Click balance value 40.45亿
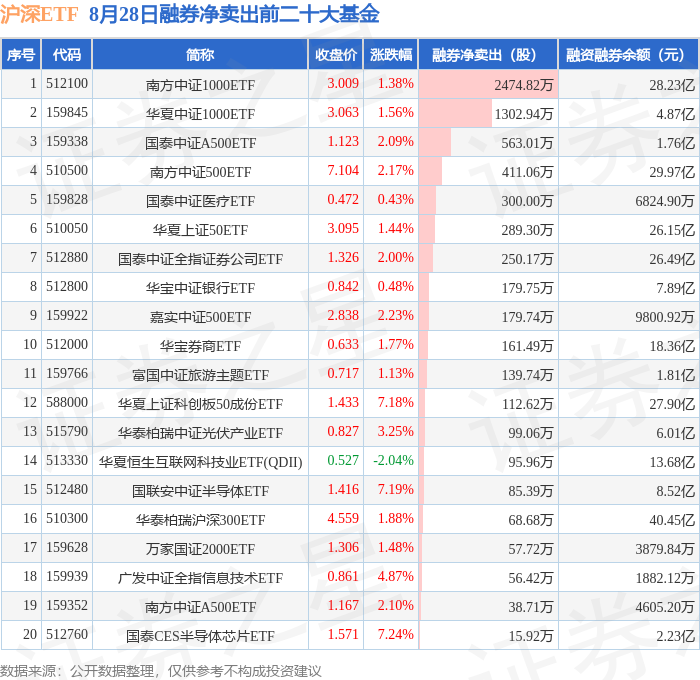 click(x=672, y=520)
